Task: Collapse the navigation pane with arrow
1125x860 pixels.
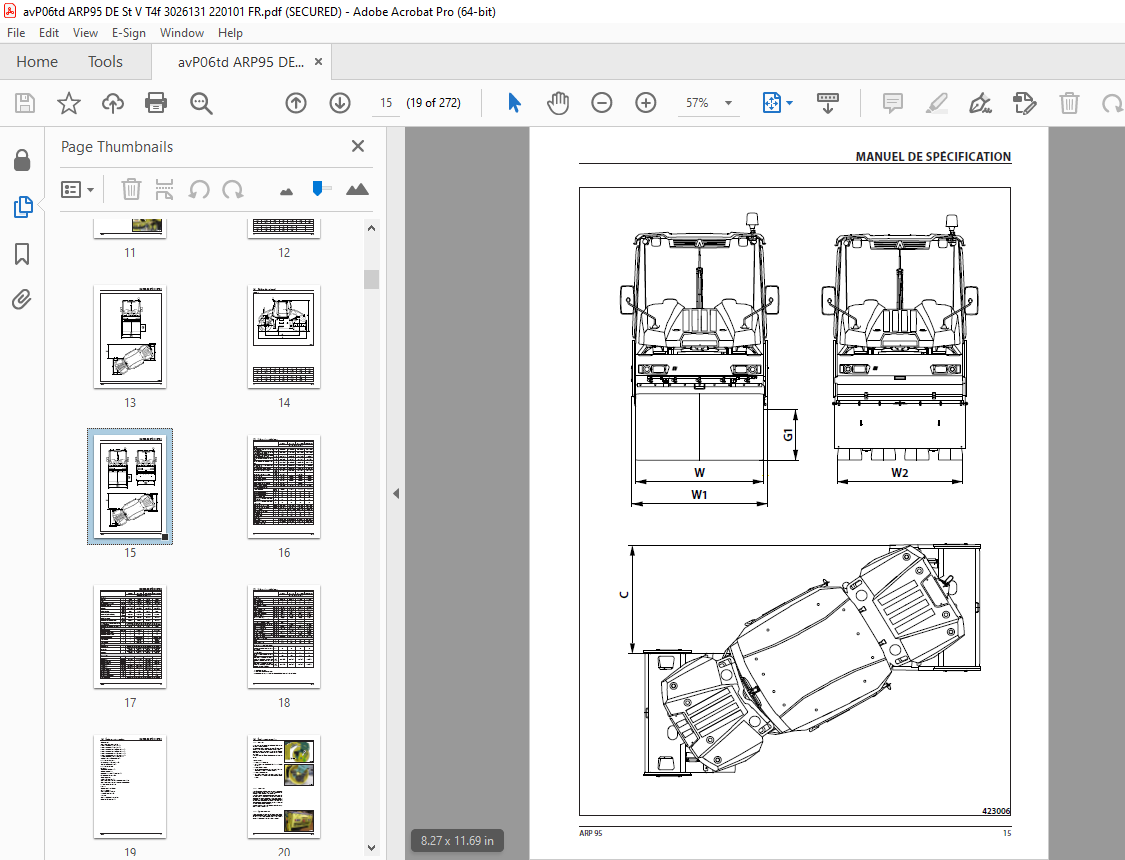Action: click(396, 493)
